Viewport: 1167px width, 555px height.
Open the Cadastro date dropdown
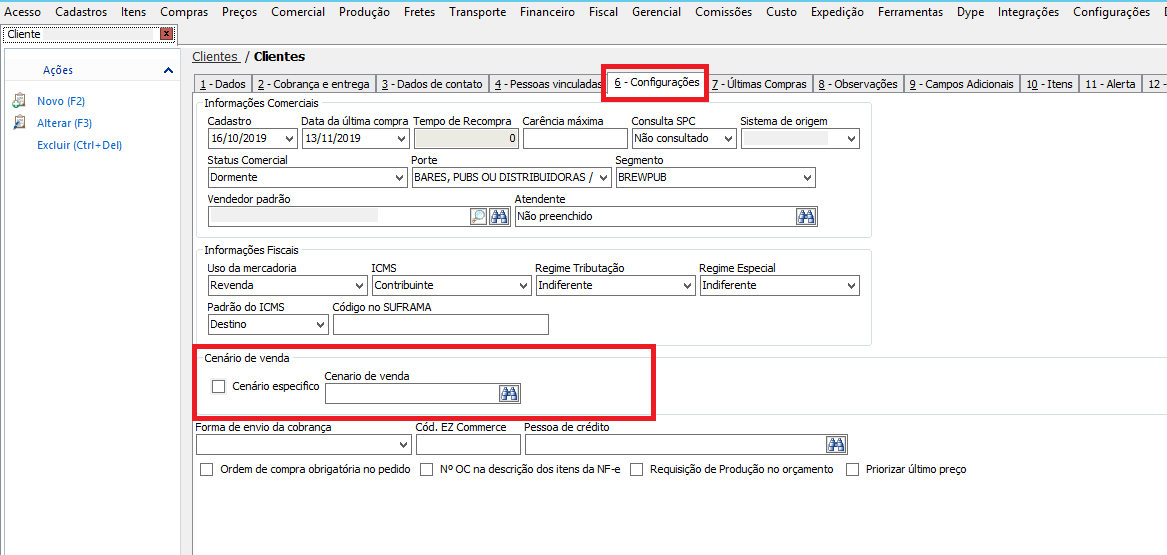click(x=290, y=138)
